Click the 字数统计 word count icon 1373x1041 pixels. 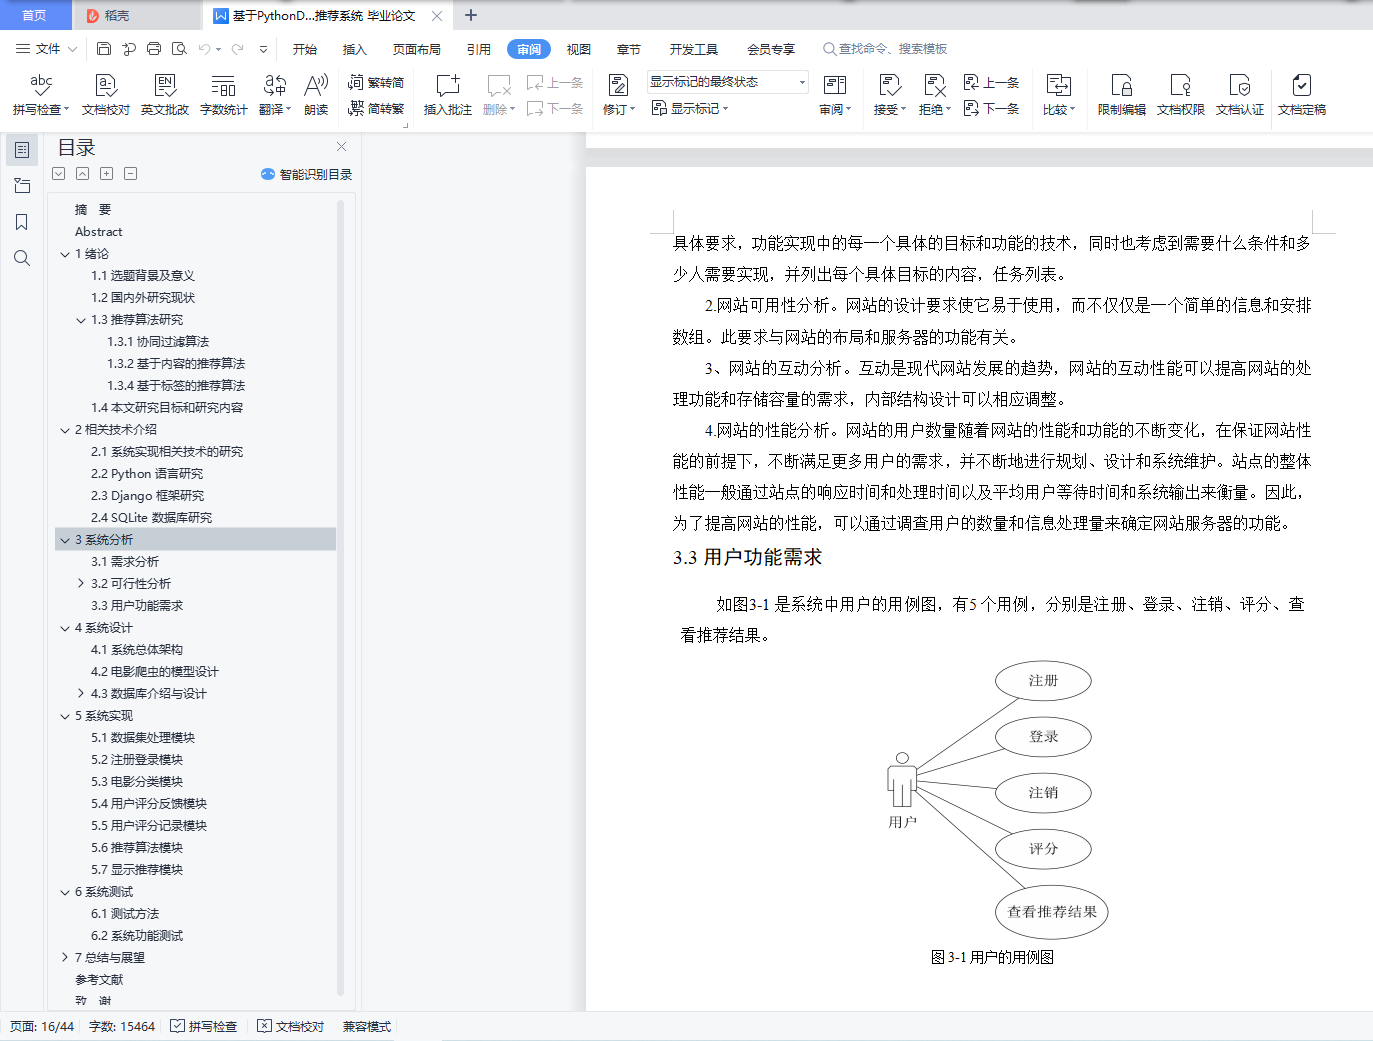pyautogui.click(x=224, y=95)
